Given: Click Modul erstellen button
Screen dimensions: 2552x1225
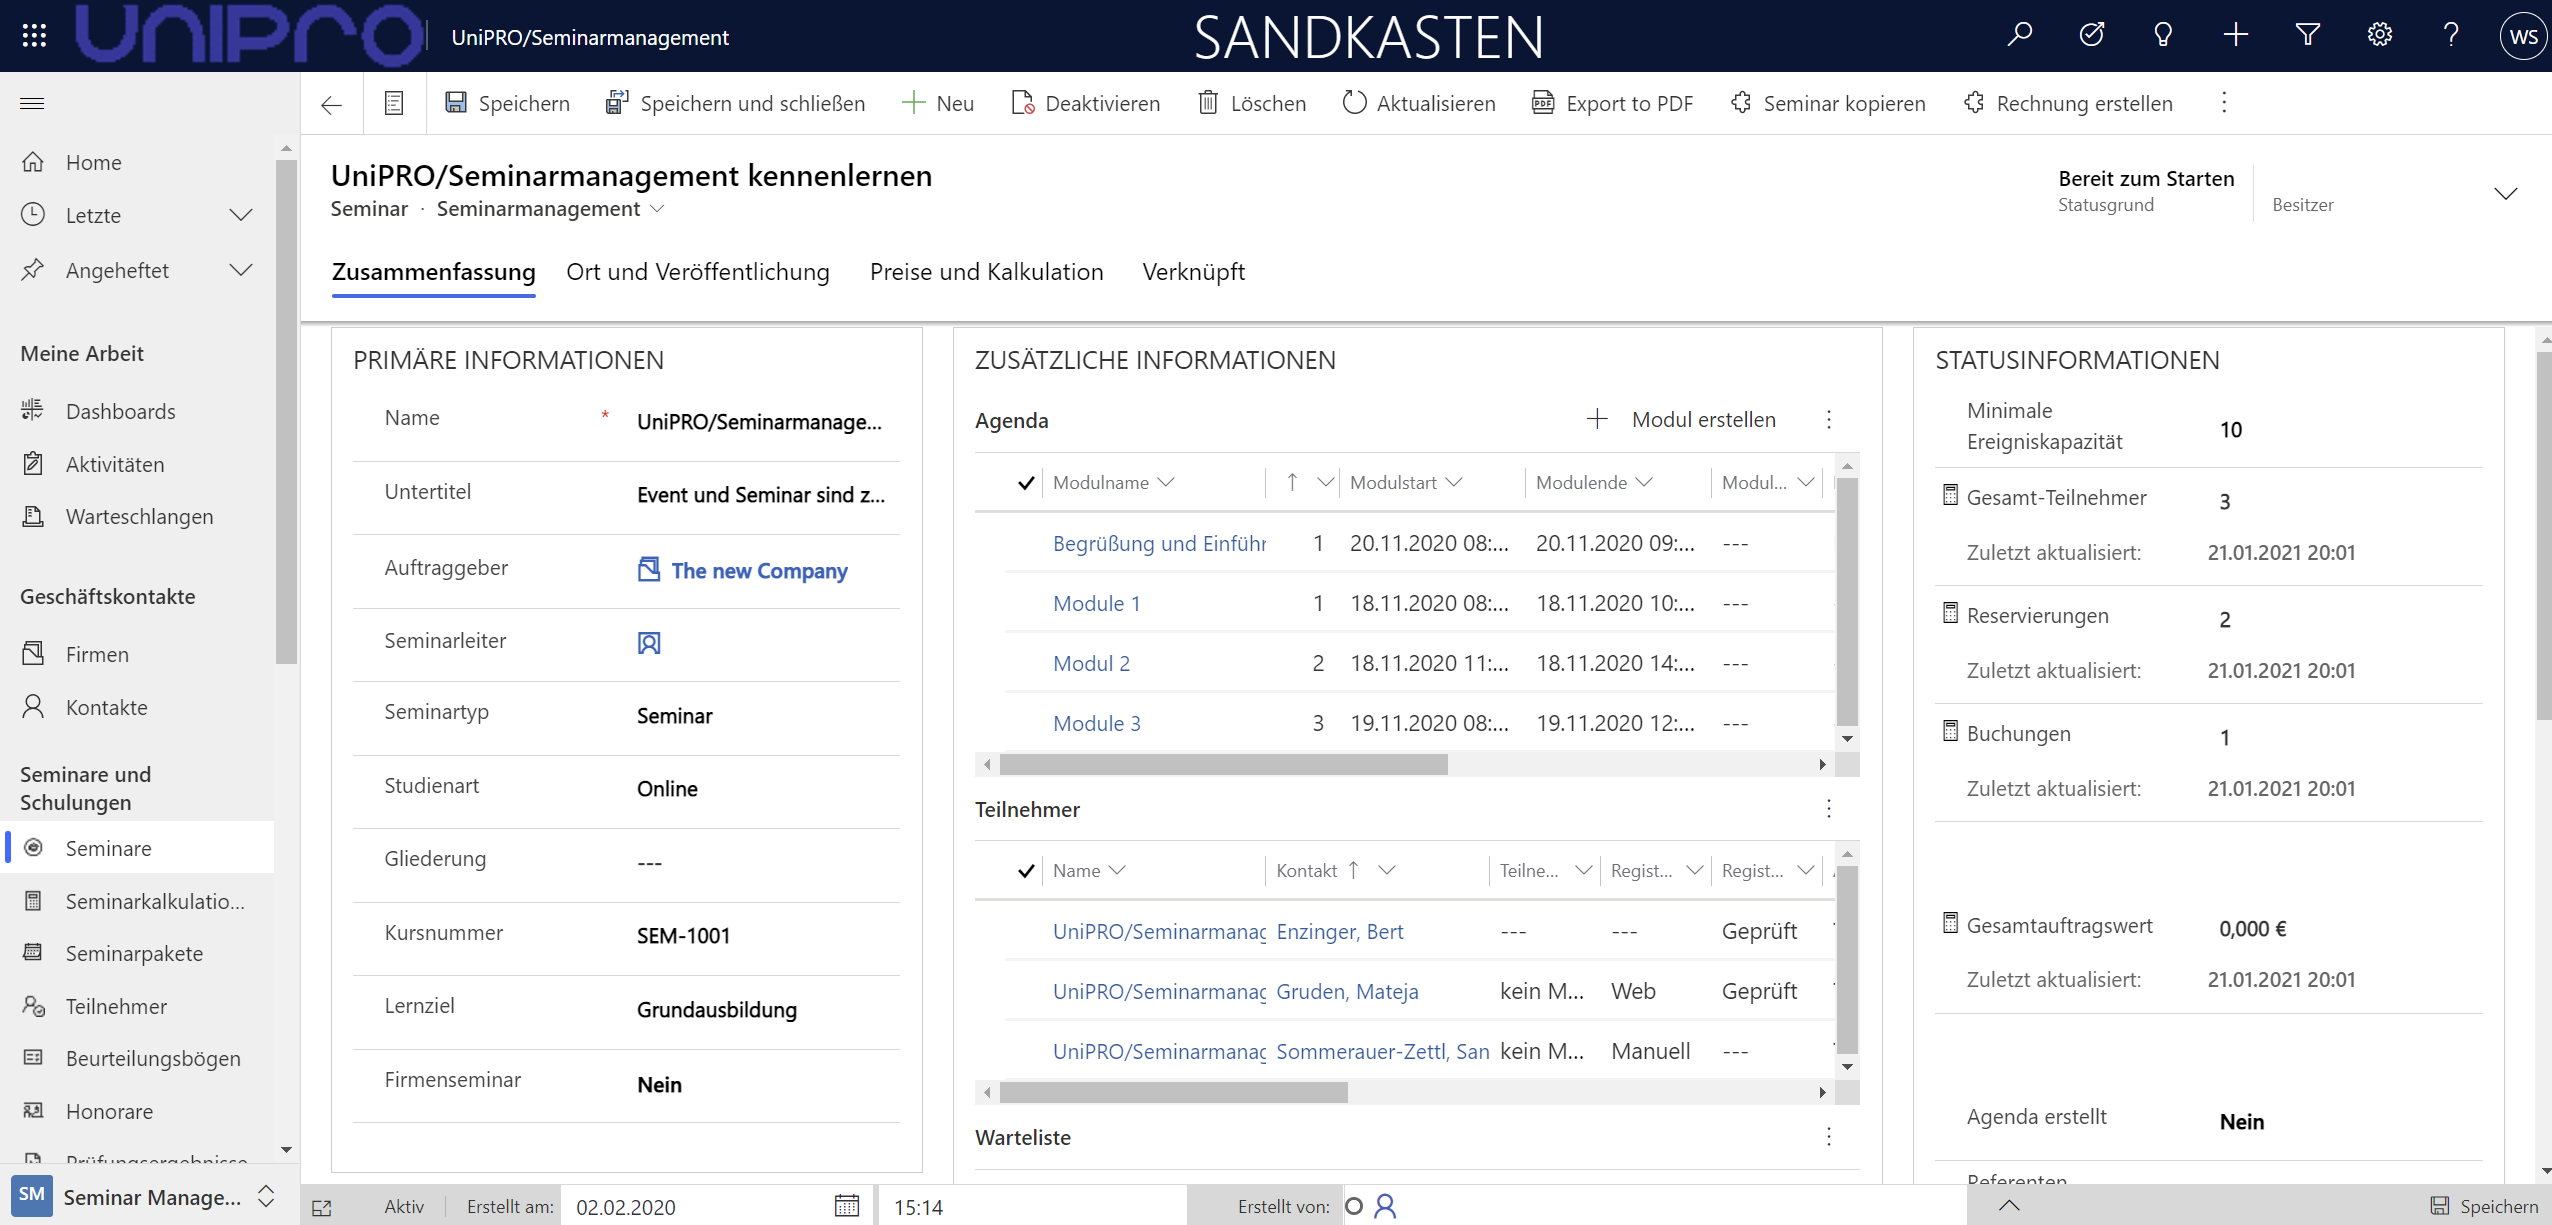Looking at the screenshot, I should (x=1682, y=420).
